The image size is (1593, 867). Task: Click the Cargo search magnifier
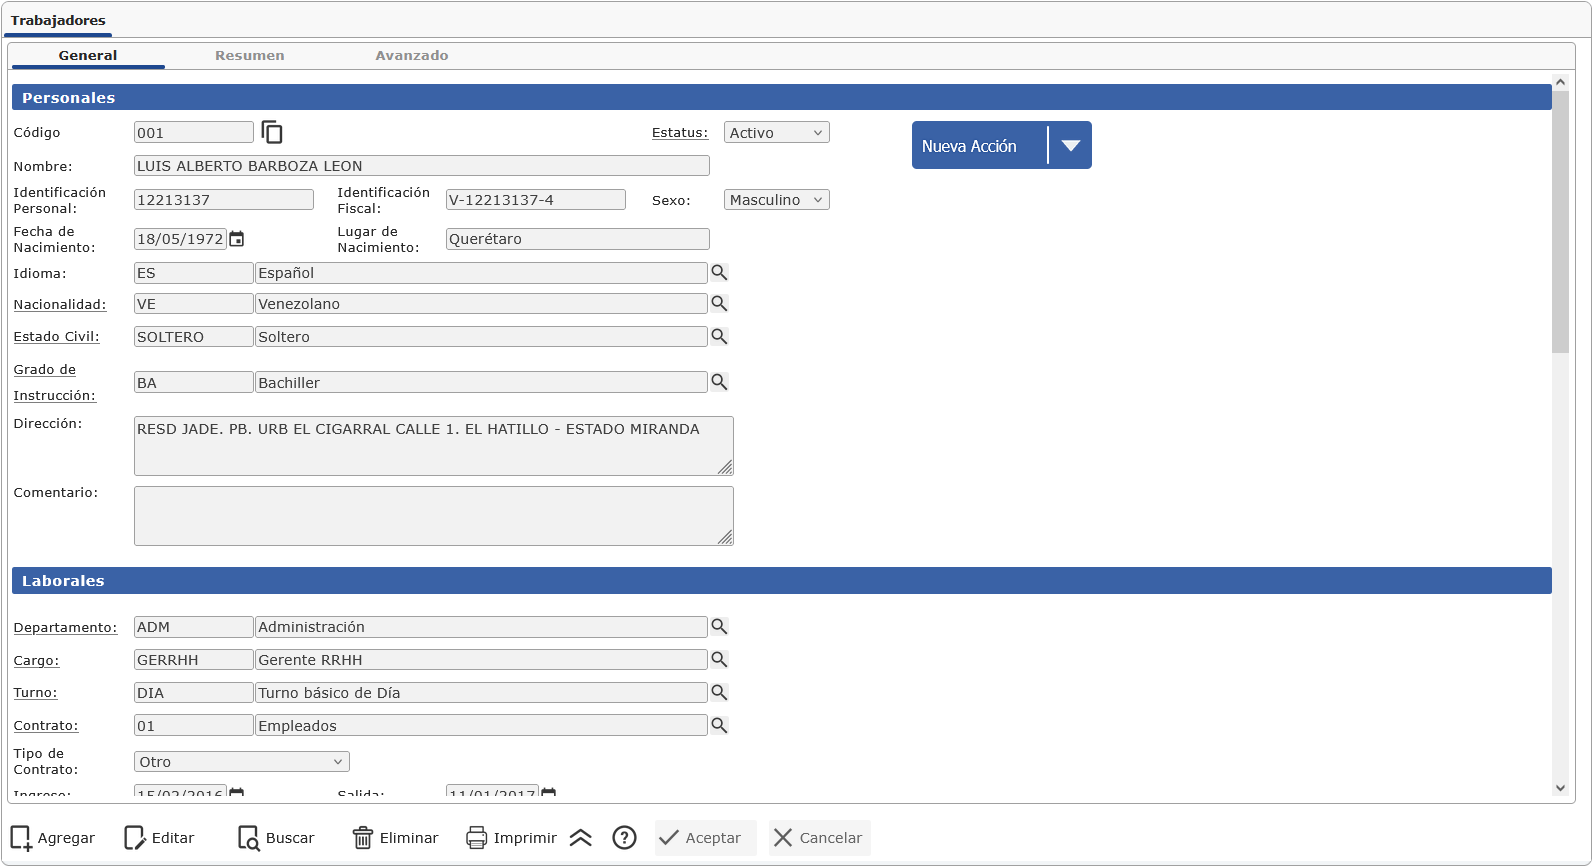click(719, 659)
